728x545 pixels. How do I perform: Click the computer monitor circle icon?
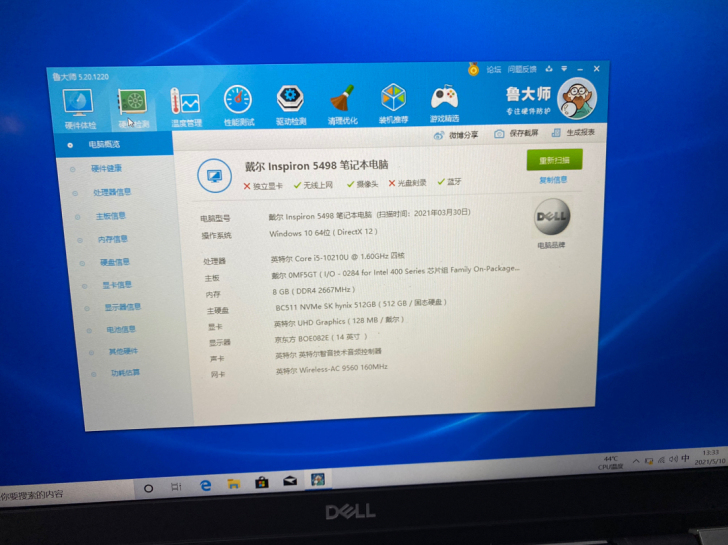[x=214, y=176]
